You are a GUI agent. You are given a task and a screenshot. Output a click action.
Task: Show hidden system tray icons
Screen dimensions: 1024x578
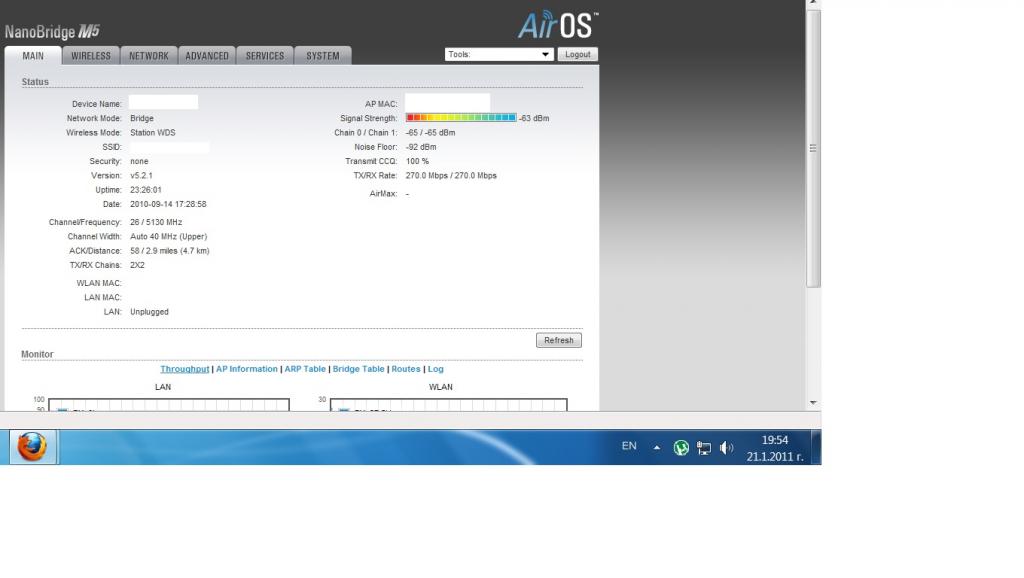click(657, 448)
